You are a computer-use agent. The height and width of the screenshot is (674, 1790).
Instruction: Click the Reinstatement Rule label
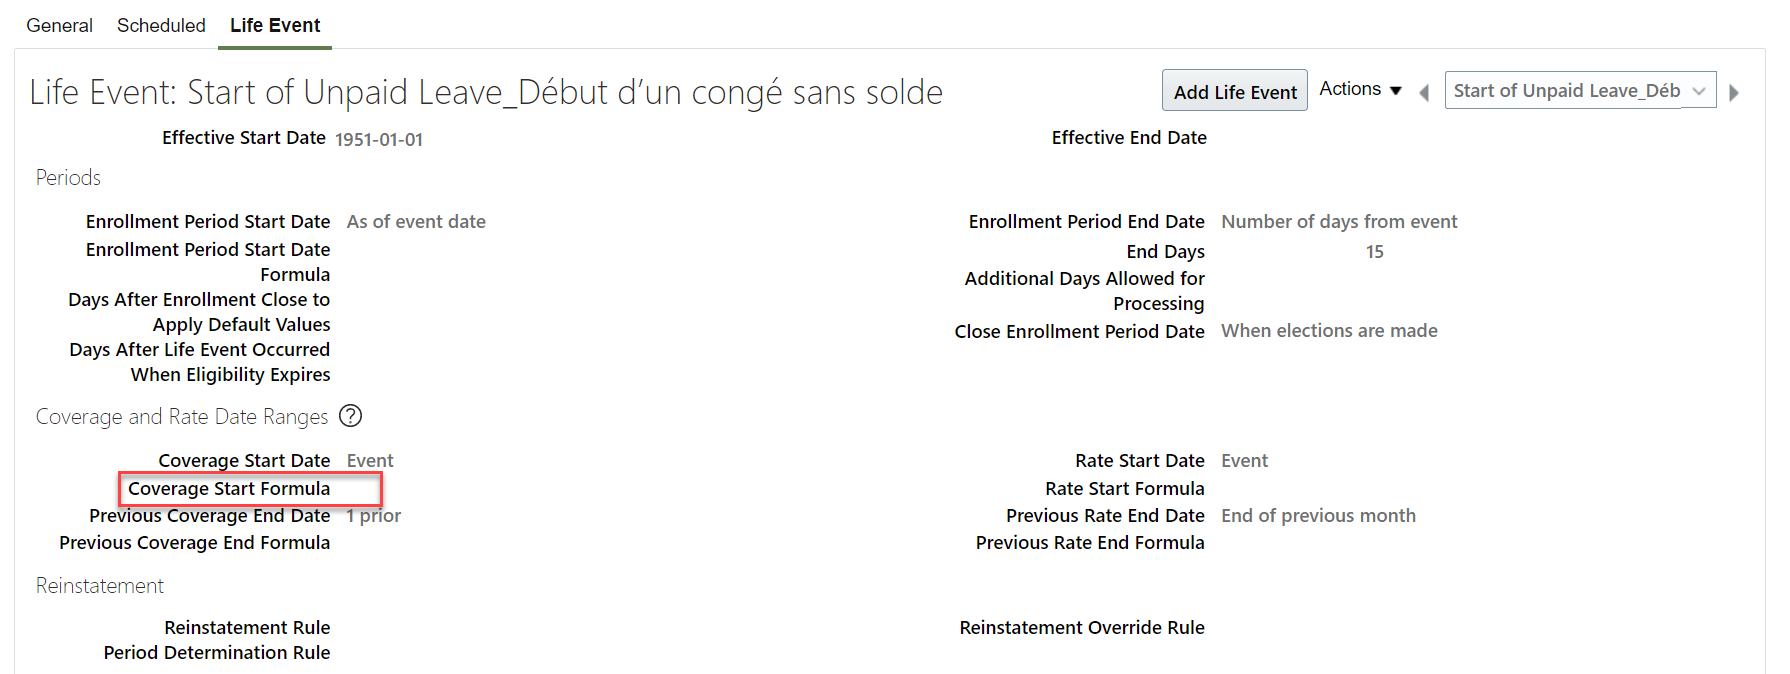(x=247, y=627)
